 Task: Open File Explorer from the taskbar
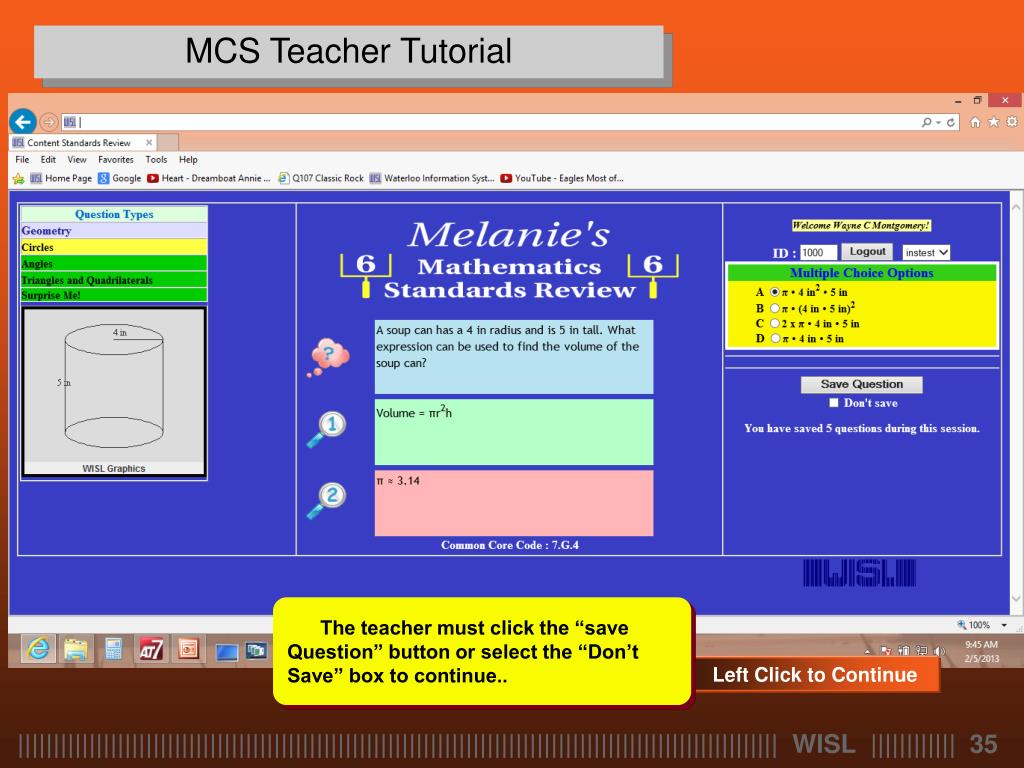point(76,649)
